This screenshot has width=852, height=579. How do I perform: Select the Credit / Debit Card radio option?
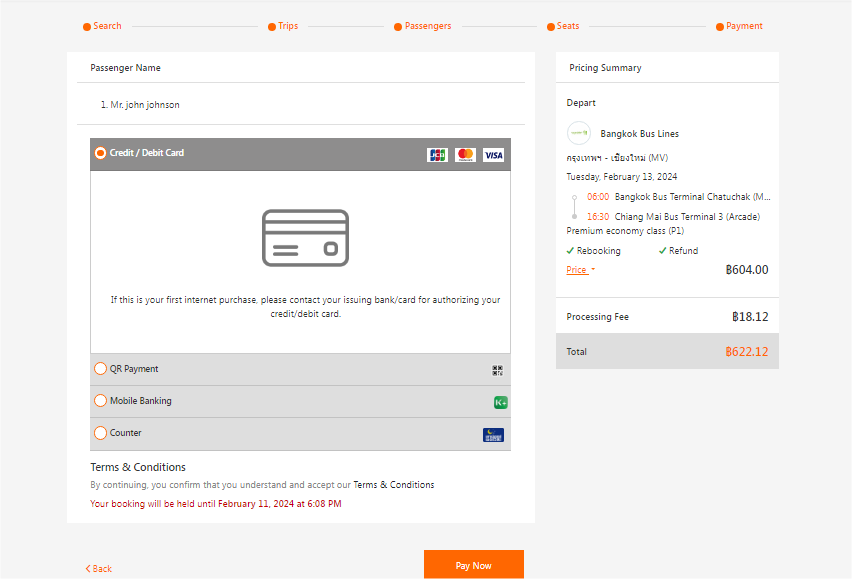[100, 153]
